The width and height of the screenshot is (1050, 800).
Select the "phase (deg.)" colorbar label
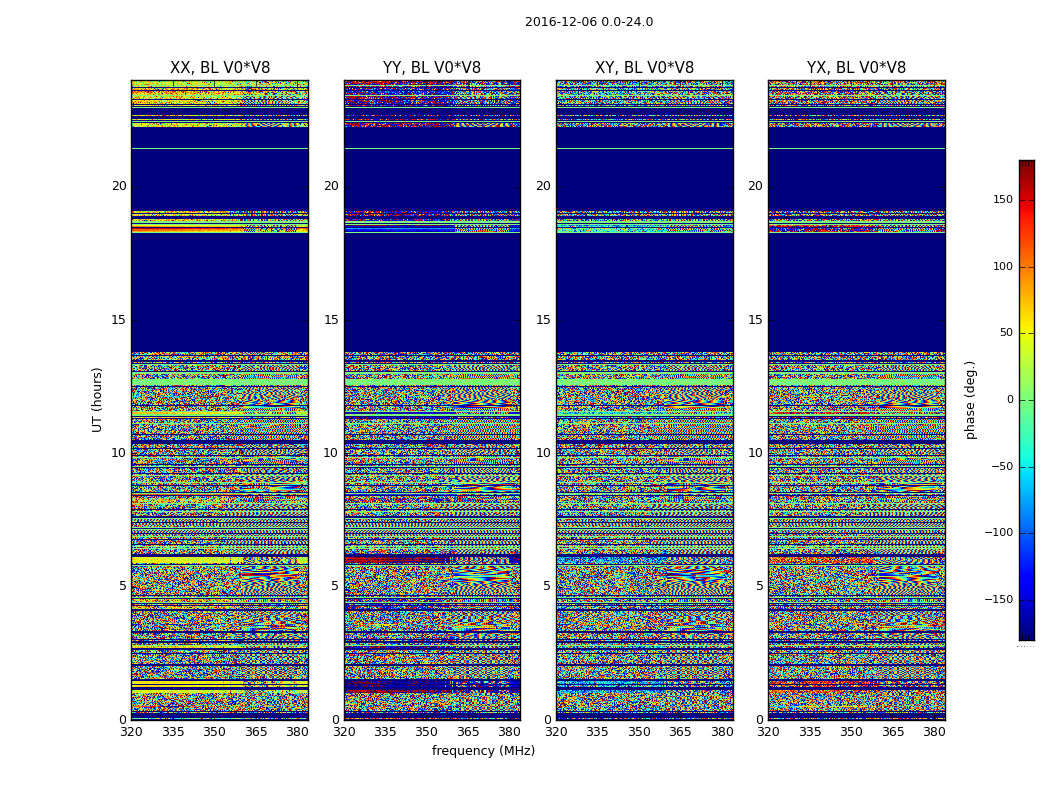click(x=970, y=400)
